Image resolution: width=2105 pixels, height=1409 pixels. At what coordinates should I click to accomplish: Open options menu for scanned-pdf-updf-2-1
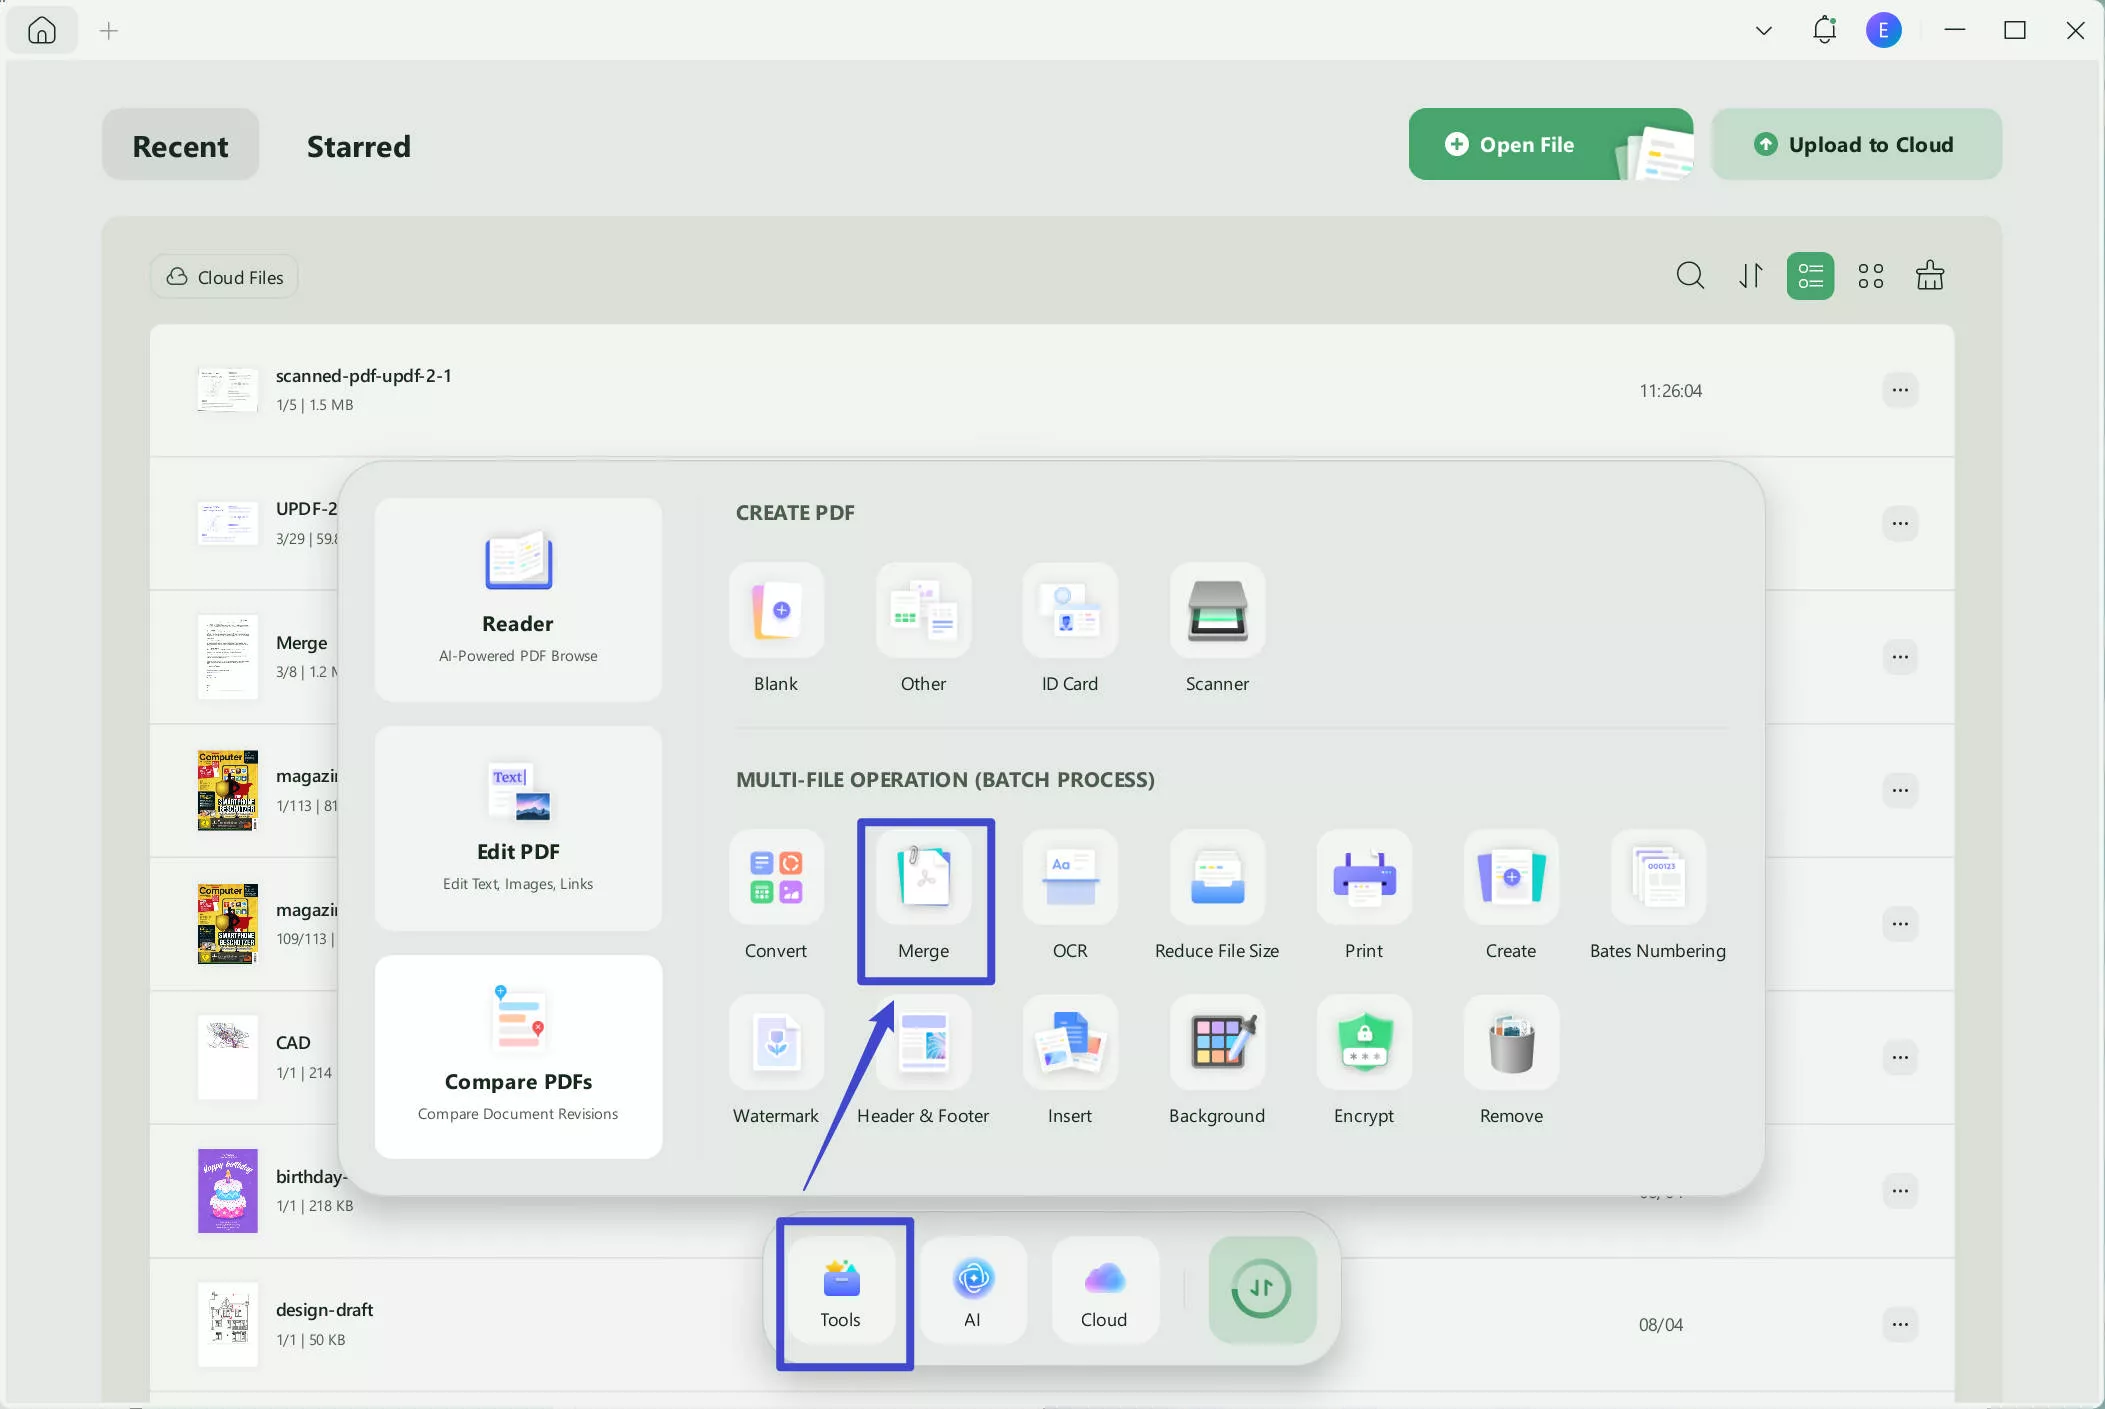click(1899, 390)
